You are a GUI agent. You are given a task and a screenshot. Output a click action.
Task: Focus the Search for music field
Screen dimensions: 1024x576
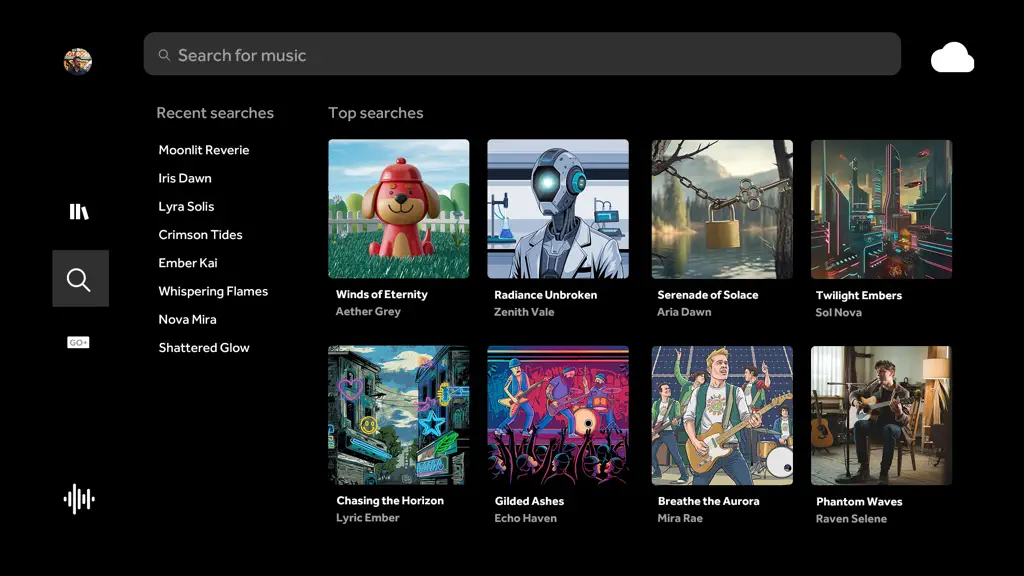coord(522,54)
